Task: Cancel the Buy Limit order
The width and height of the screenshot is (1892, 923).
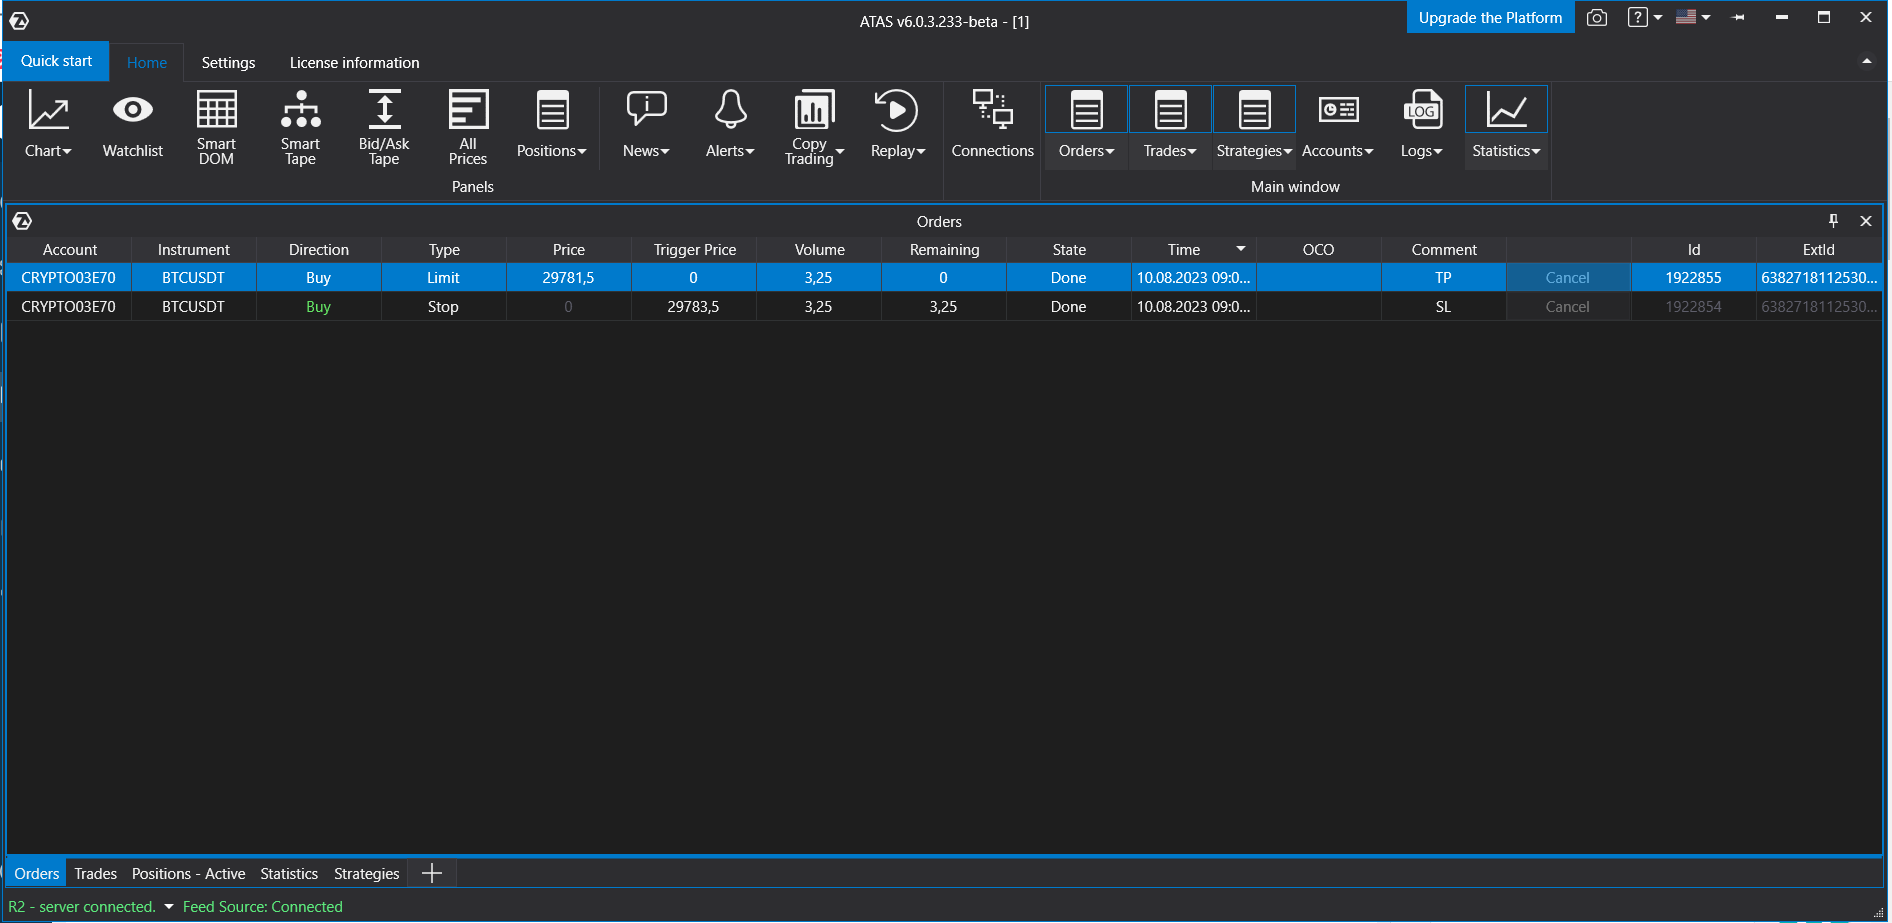Action: point(1566,277)
